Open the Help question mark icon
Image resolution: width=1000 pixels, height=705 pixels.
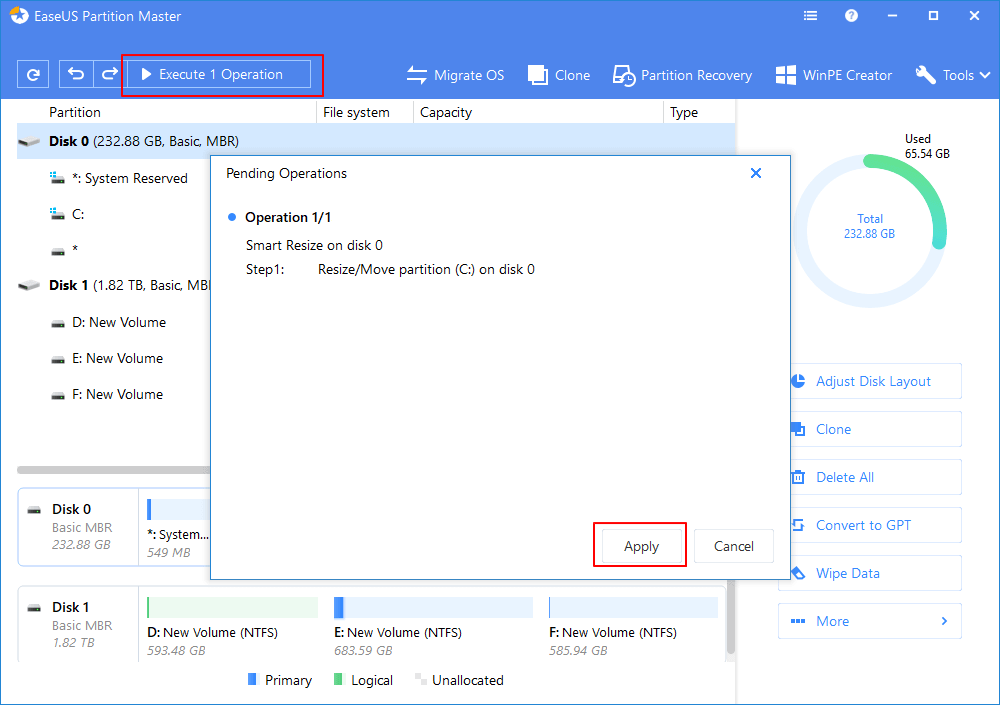[x=851, y=17]
